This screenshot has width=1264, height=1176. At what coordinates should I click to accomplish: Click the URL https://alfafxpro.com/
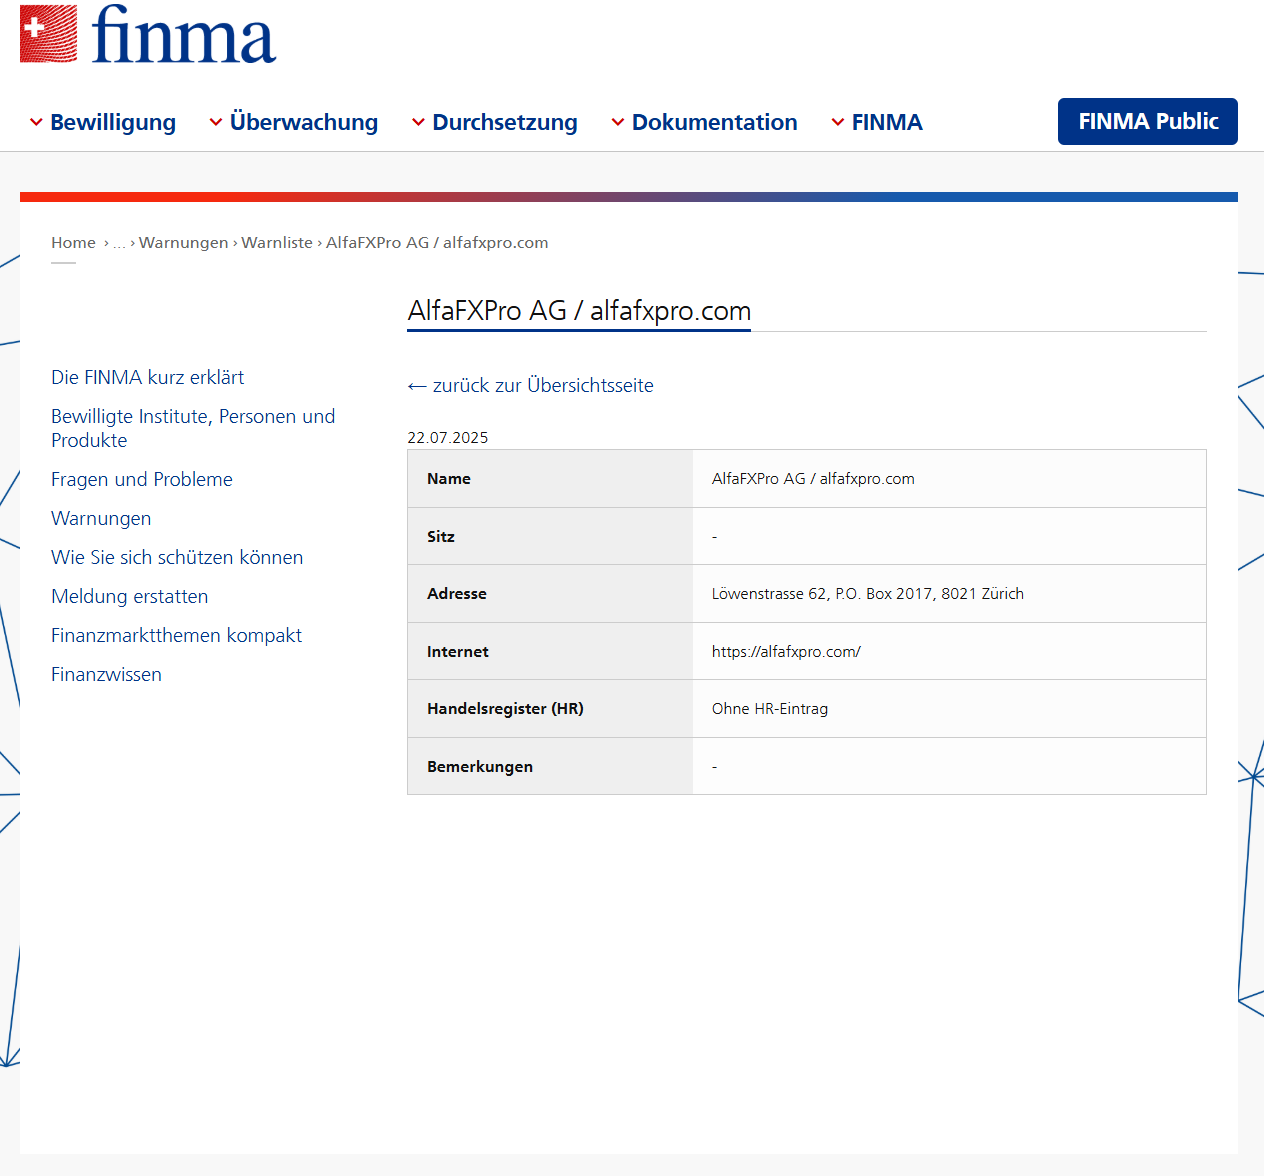click(x=786, y=652)
